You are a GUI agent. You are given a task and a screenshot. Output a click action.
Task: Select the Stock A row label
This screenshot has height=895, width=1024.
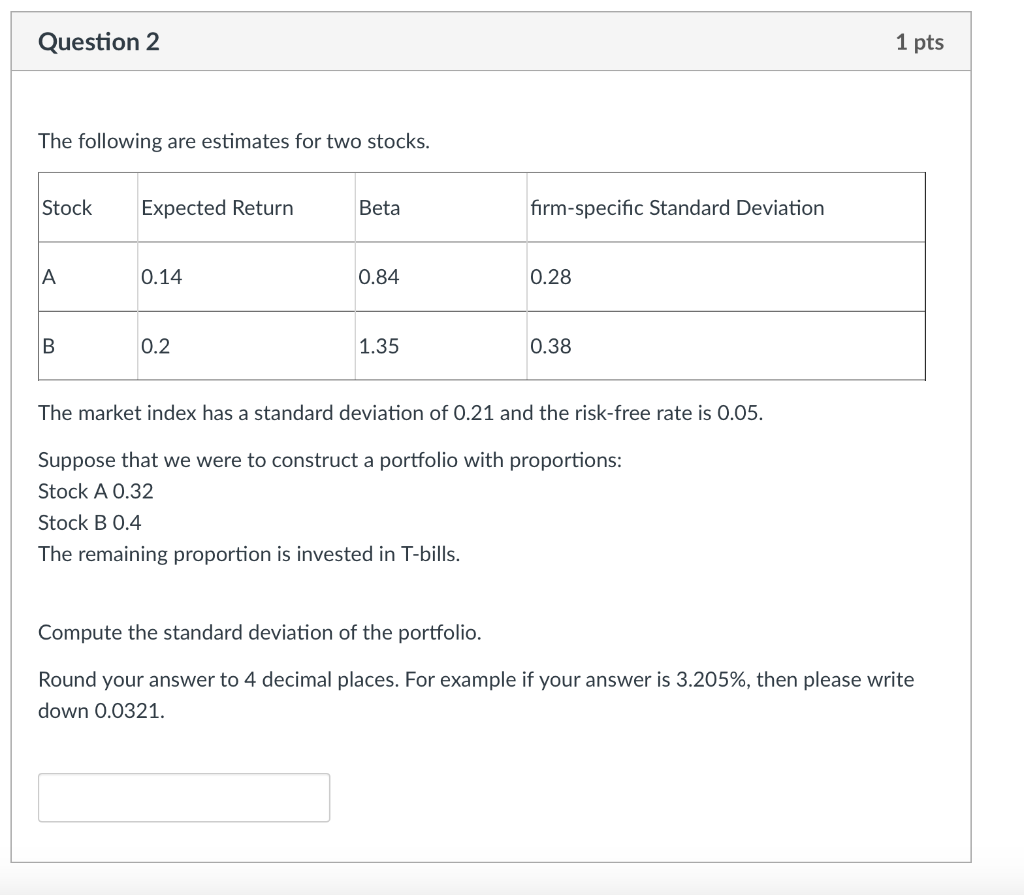click(46, 277)
